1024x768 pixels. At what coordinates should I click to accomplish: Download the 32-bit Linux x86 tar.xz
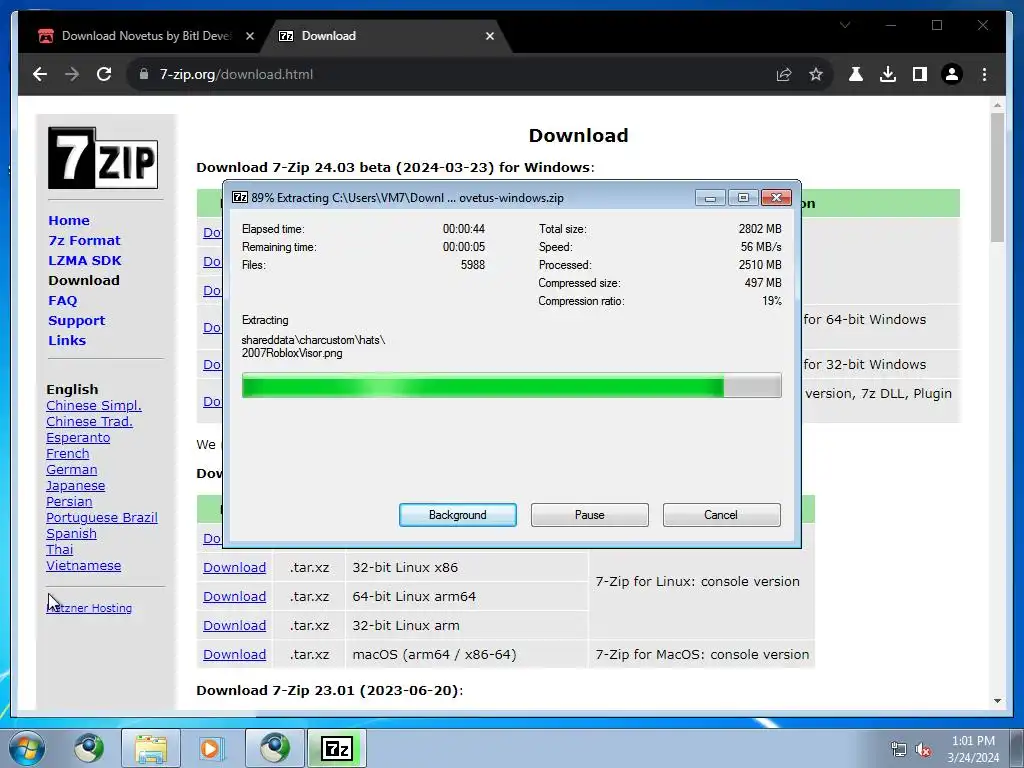click(234, 568)
